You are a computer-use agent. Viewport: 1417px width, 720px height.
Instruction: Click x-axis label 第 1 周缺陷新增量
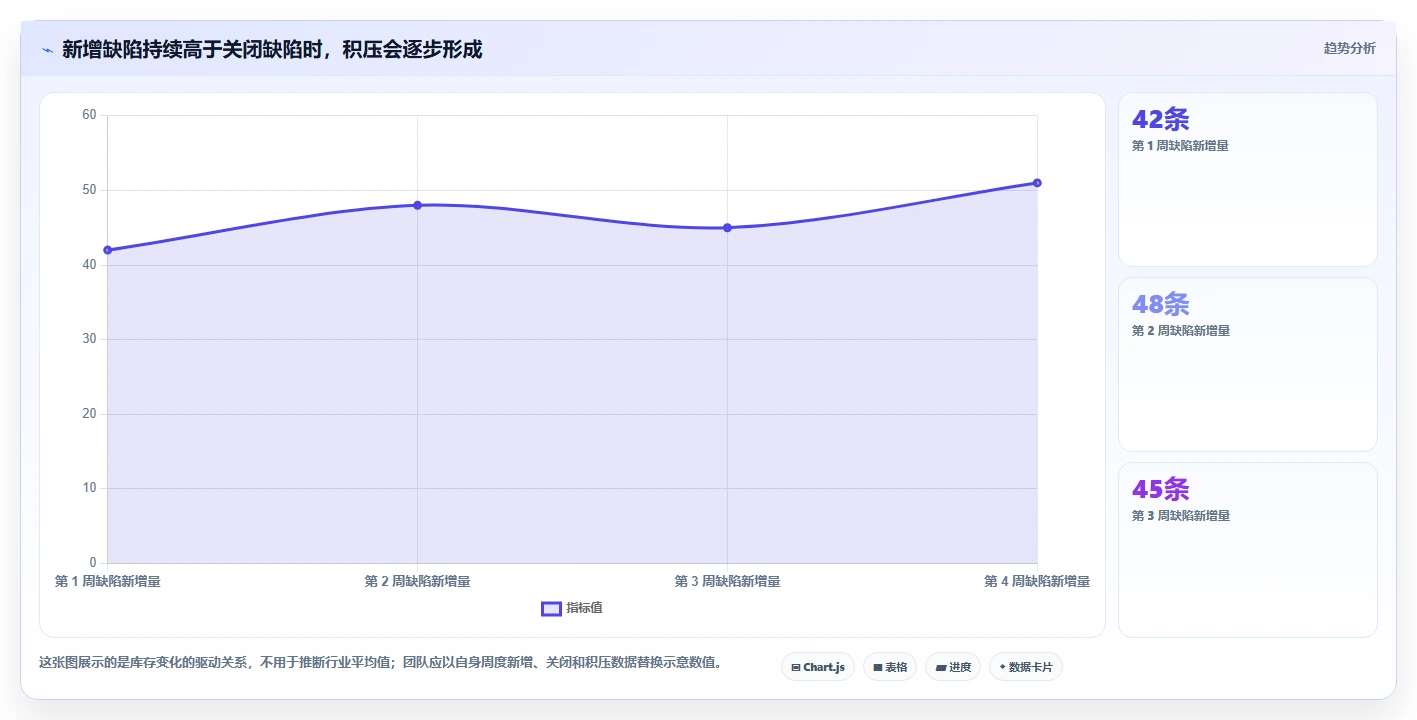107,581
